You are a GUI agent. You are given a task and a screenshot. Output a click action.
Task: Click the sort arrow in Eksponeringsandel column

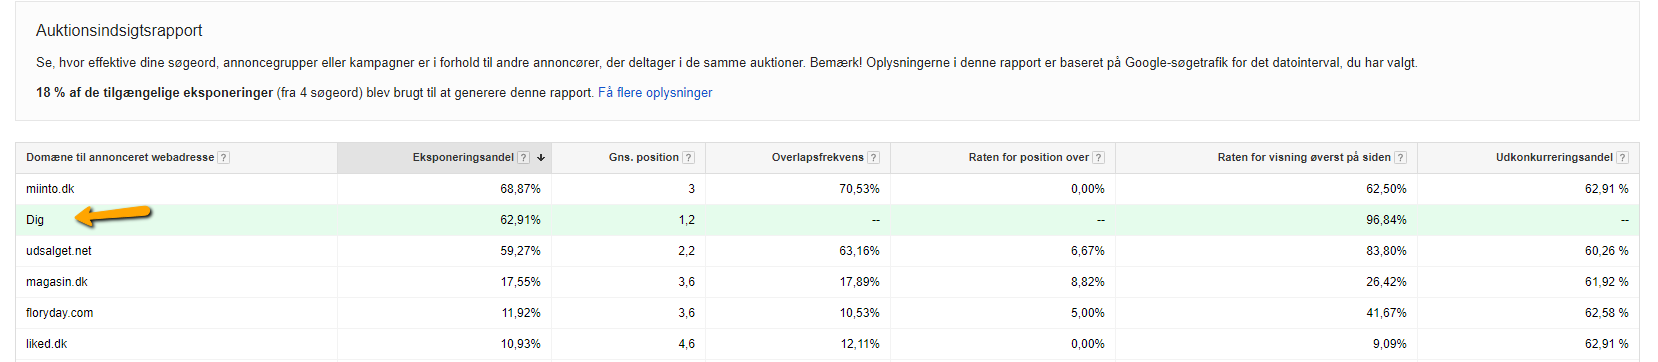pos(541,158)
